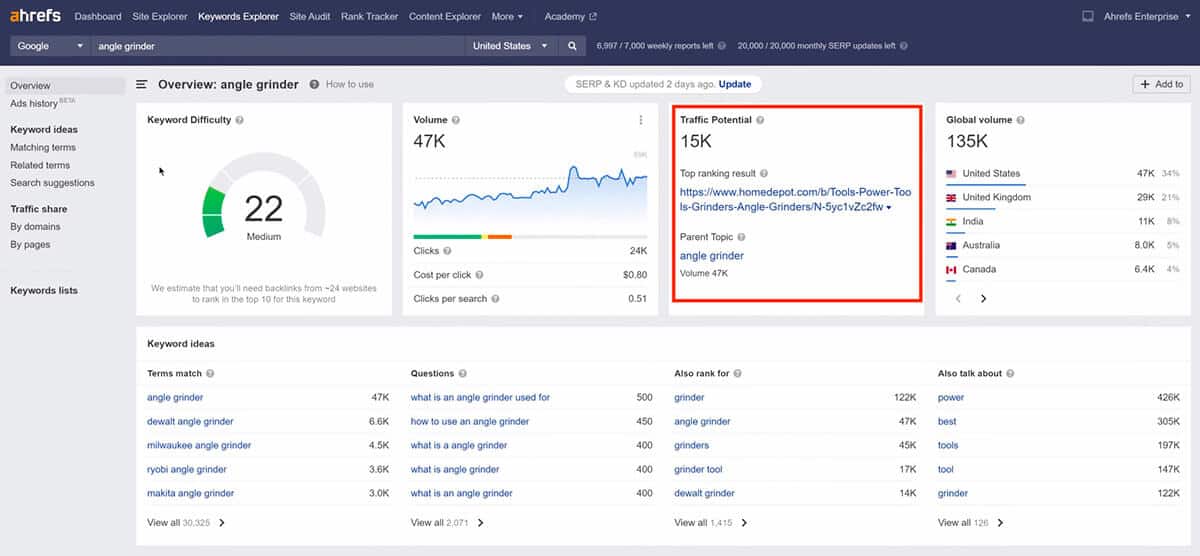Click the help icon next to Parent Topic
Image resolution: width=1200 pixels, height=556 pixels.
[741, 237]
